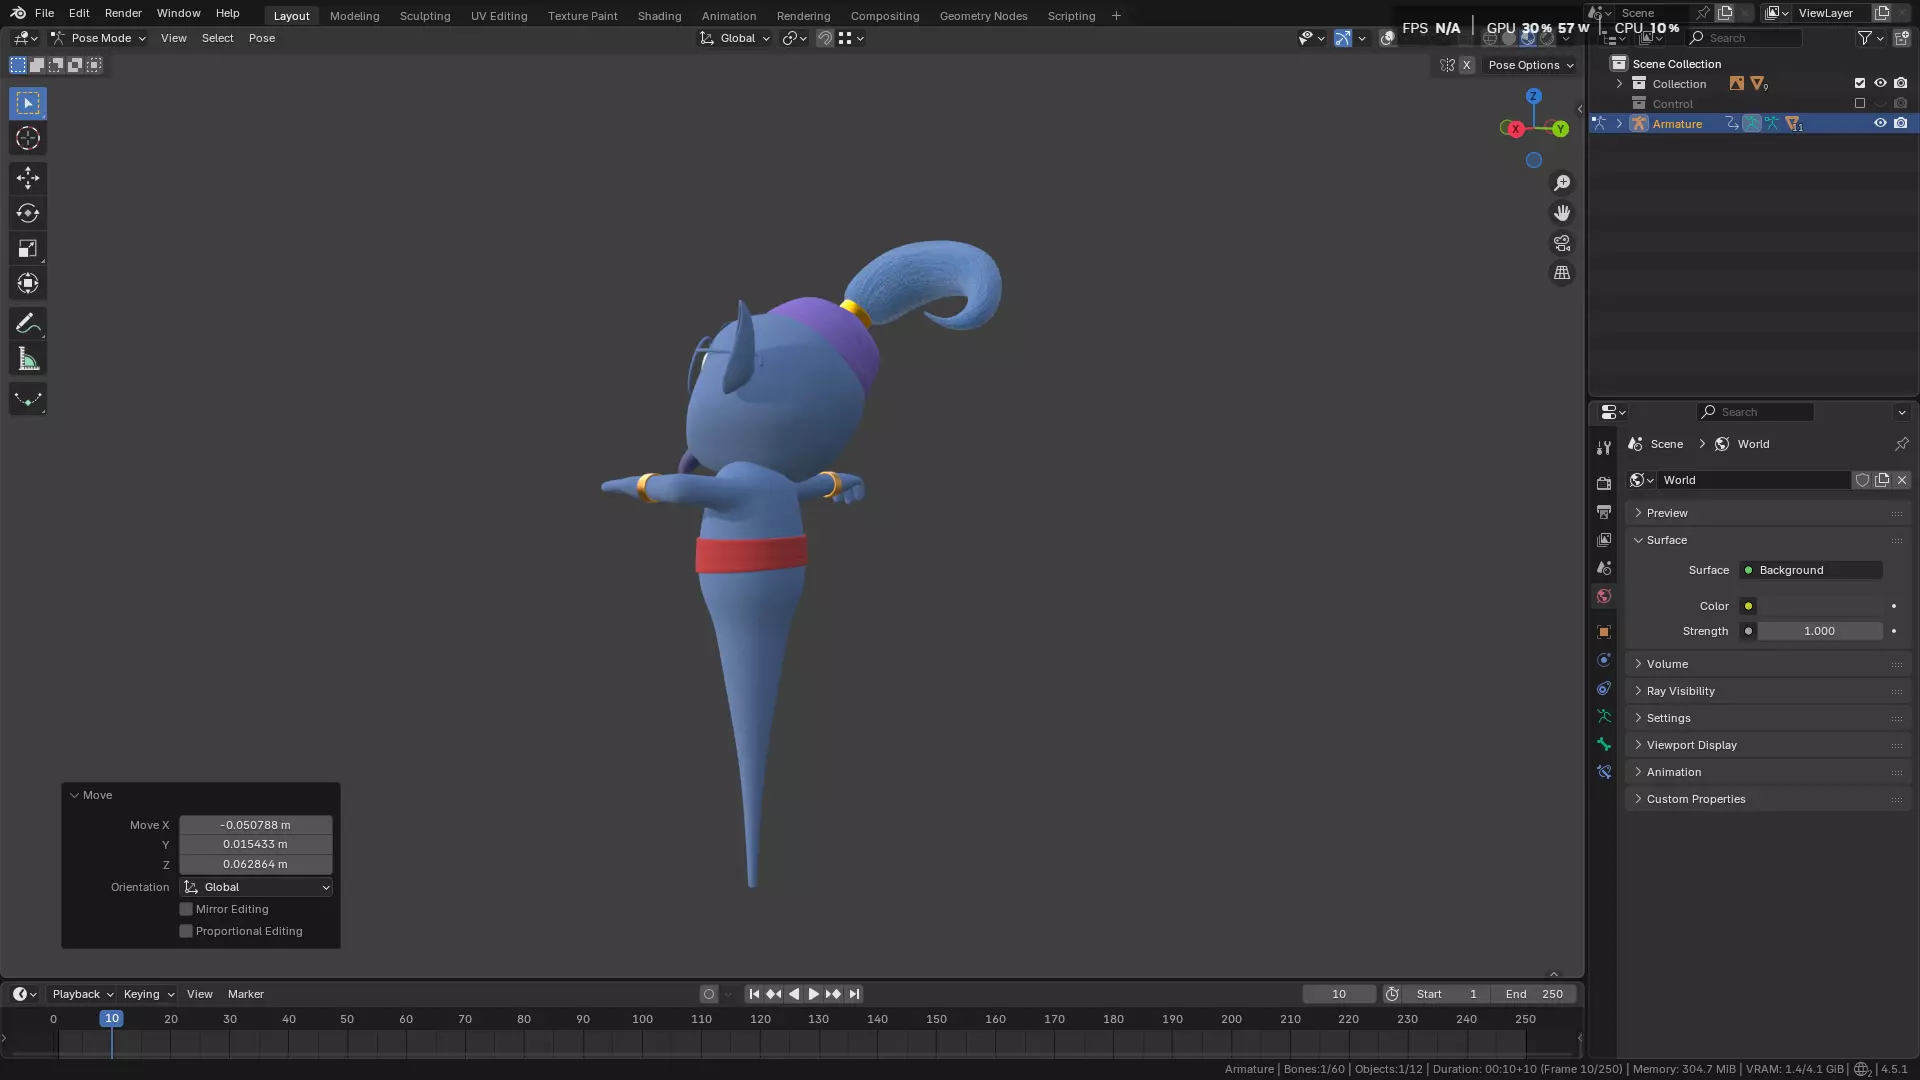Image resolution: width=1920 pixels, height=1080 pixels.
Task: Click the viewport zoom magnifier icon
Action: (1562, 183)
